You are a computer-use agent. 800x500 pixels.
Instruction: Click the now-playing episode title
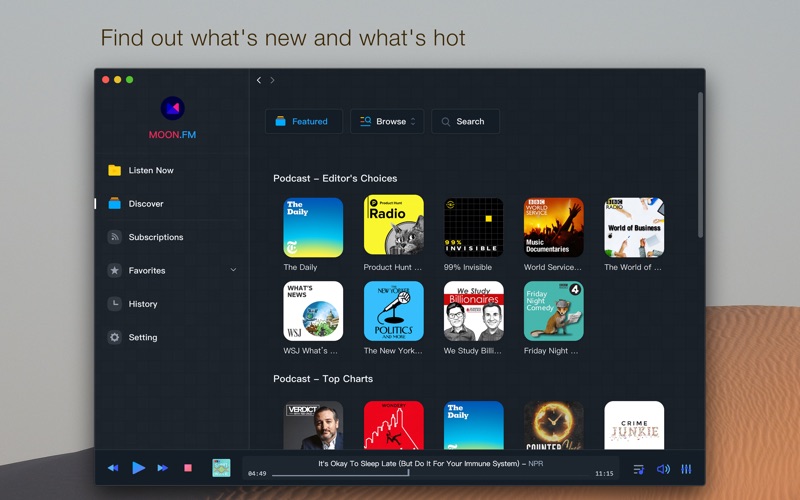click(x=431, y=464)
